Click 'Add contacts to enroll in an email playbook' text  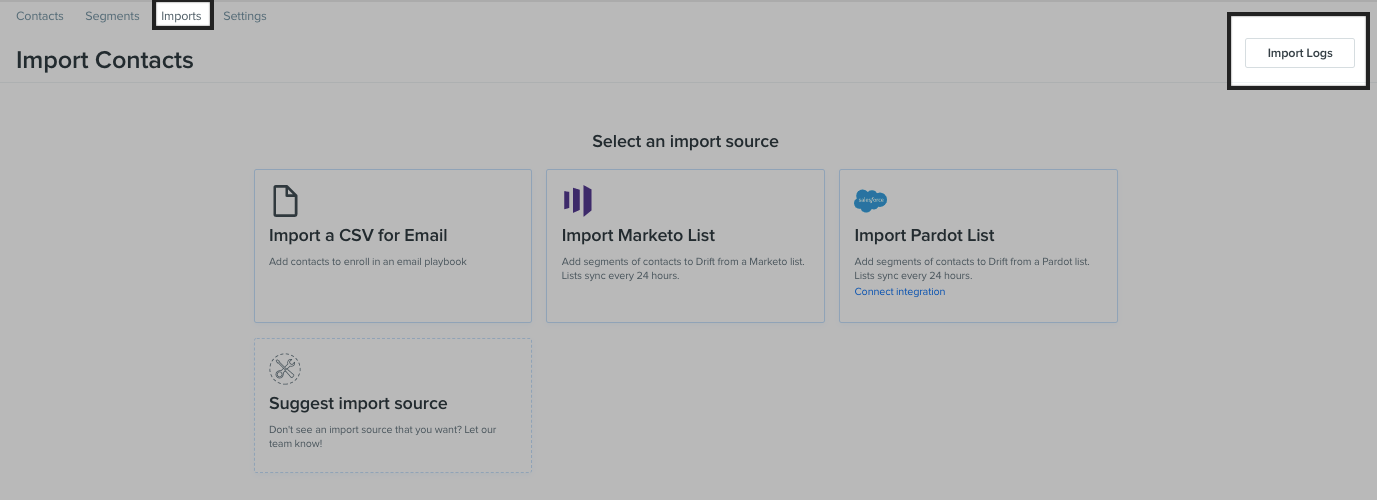tap(368, 262)
